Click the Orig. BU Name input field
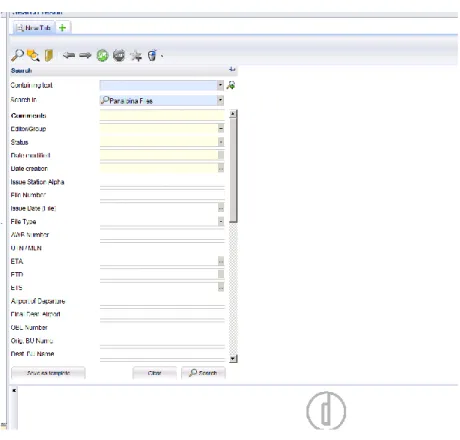 tap(162, 341)
